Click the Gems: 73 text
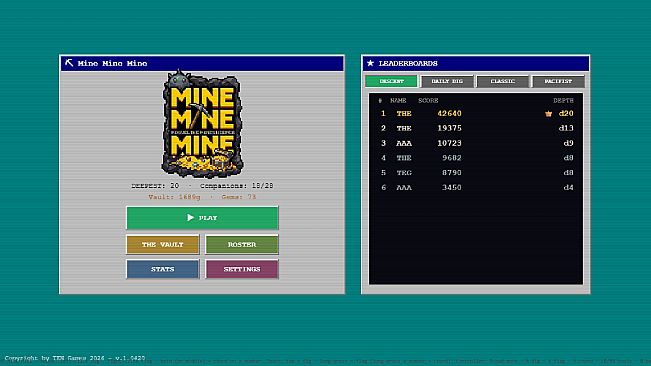The height and width of the screenshot is (366, 651). (x=239, y=197)
